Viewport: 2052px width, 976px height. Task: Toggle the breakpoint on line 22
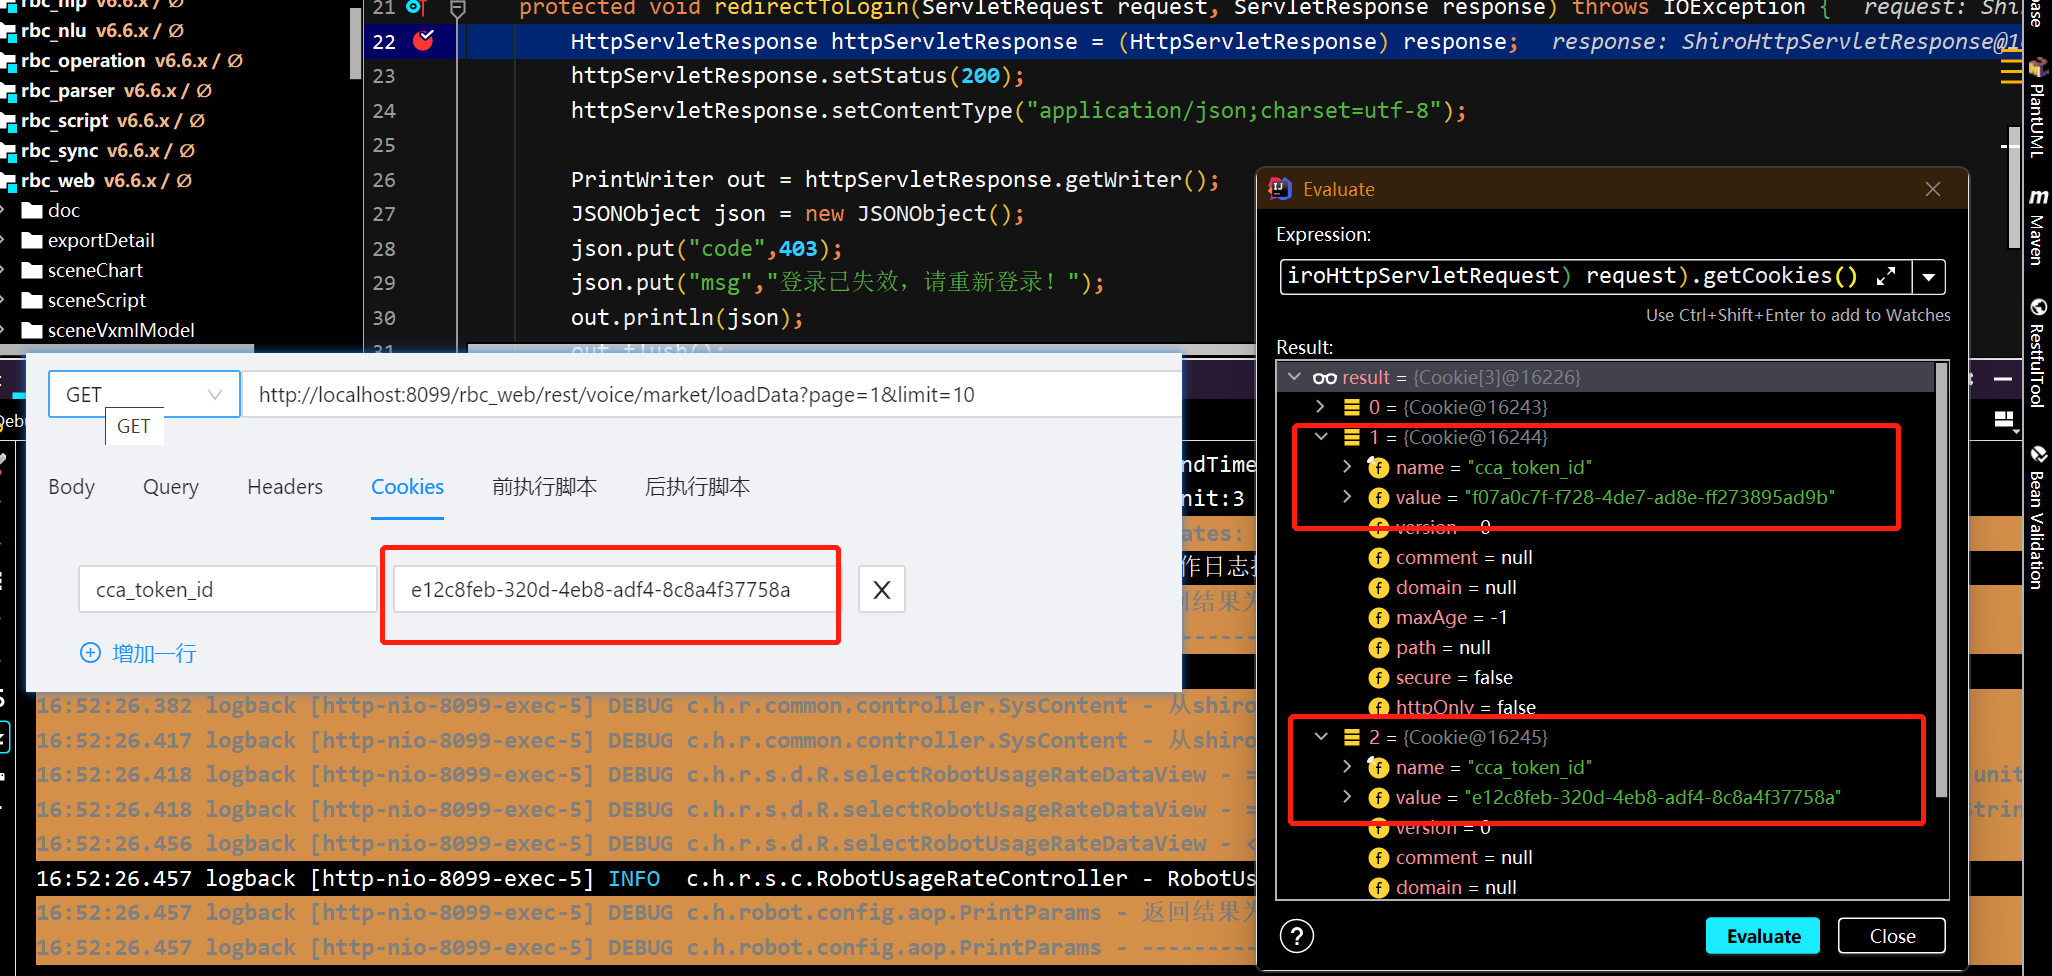[x=421, y=41]
